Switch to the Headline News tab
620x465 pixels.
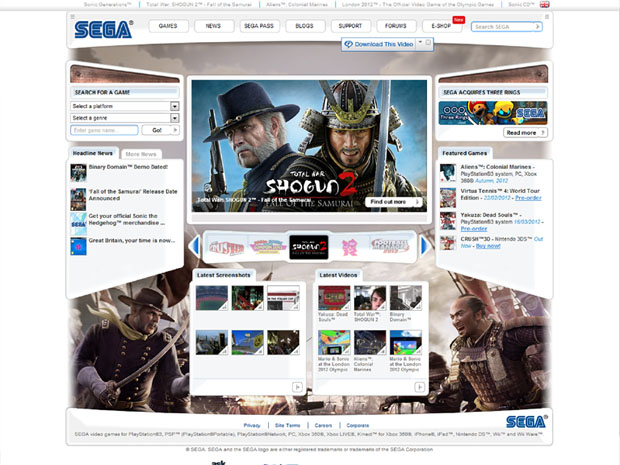click(93, 153)
